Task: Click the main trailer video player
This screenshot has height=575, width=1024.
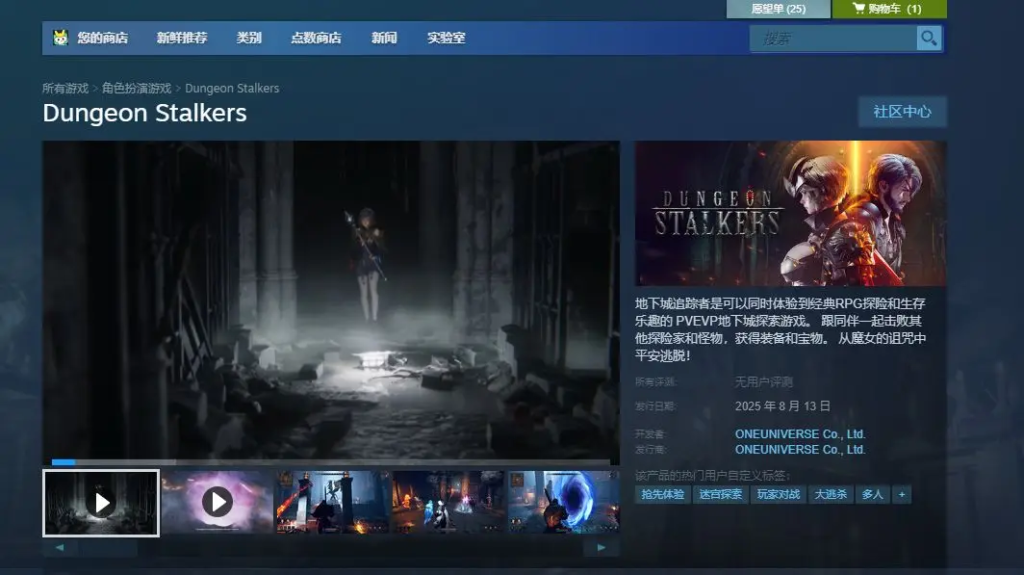Action: tap(331, 301)
